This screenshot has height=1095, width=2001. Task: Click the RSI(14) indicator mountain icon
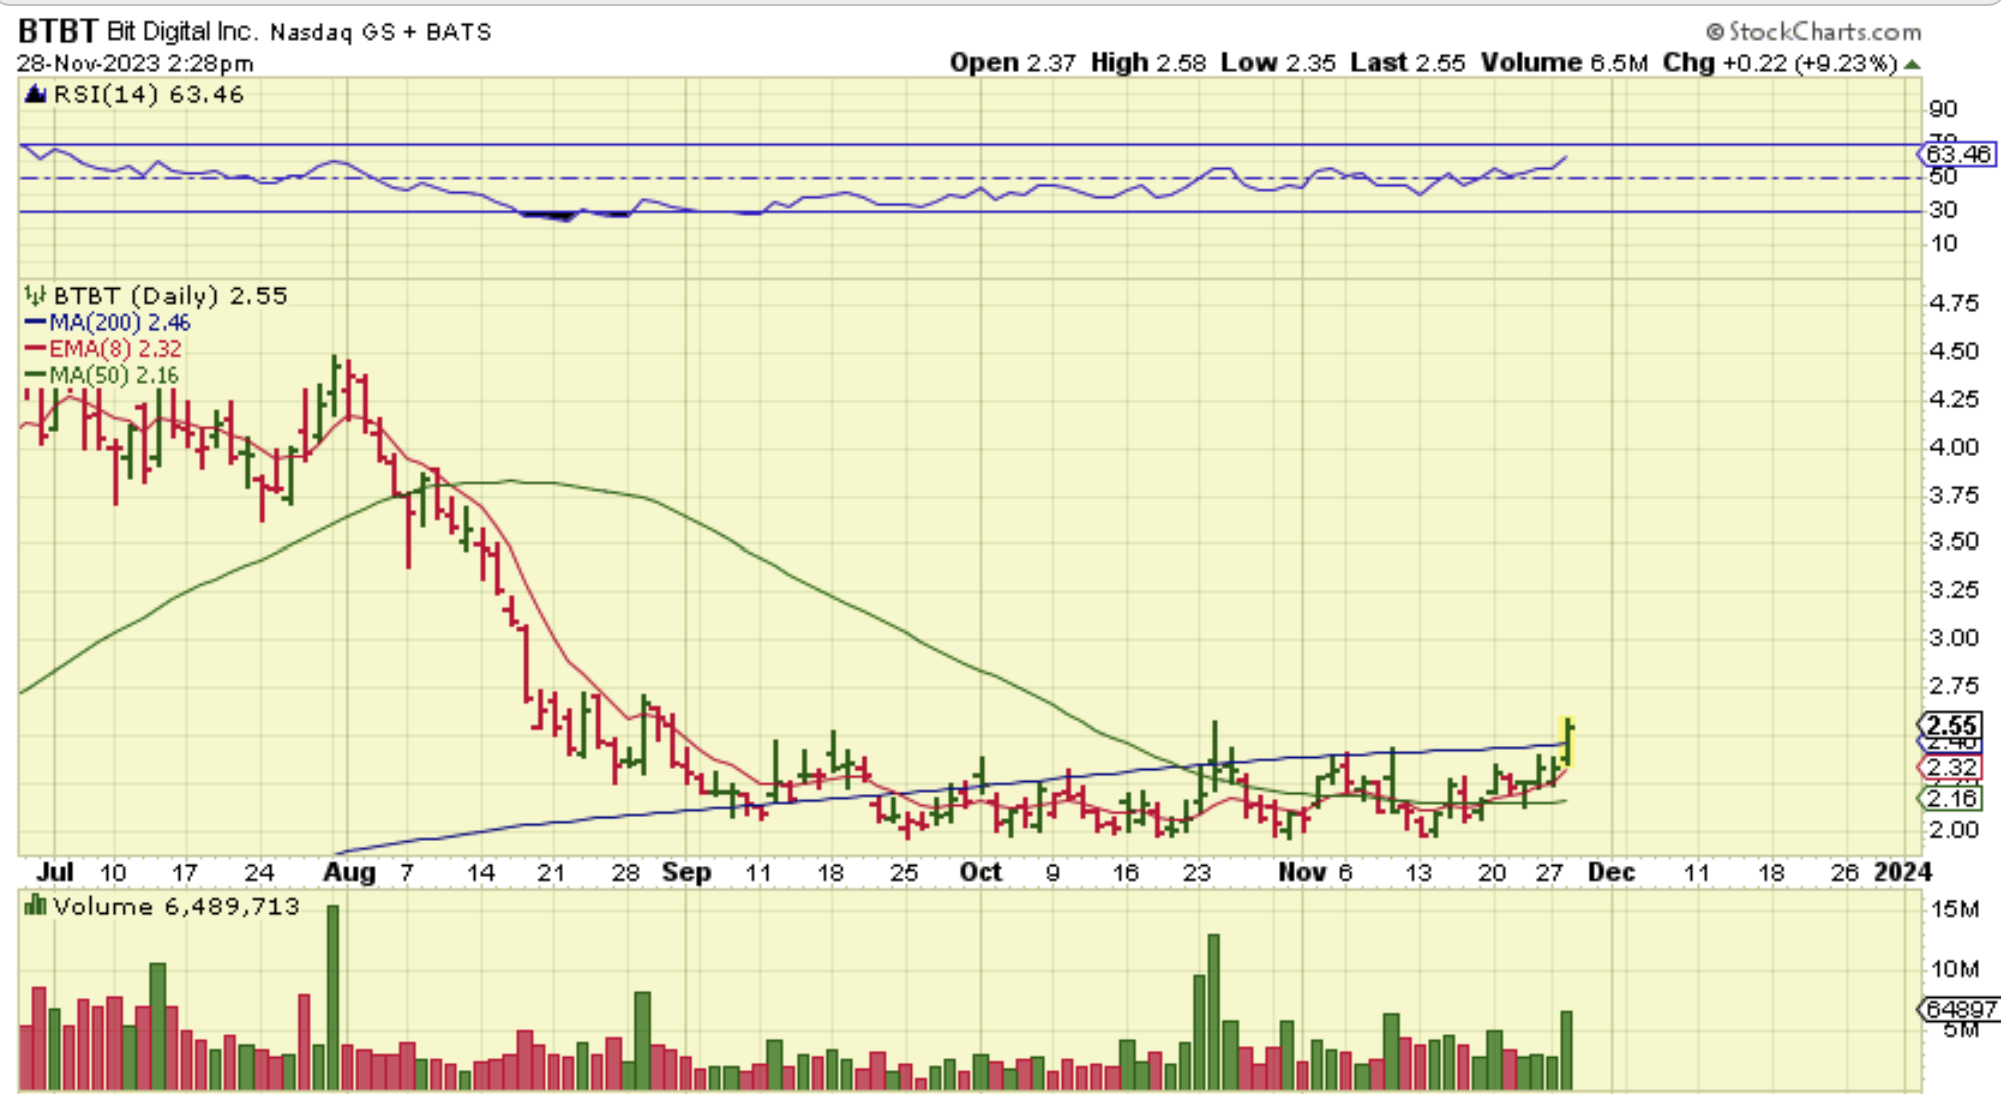pyautogui.click(x=35, y=95)
